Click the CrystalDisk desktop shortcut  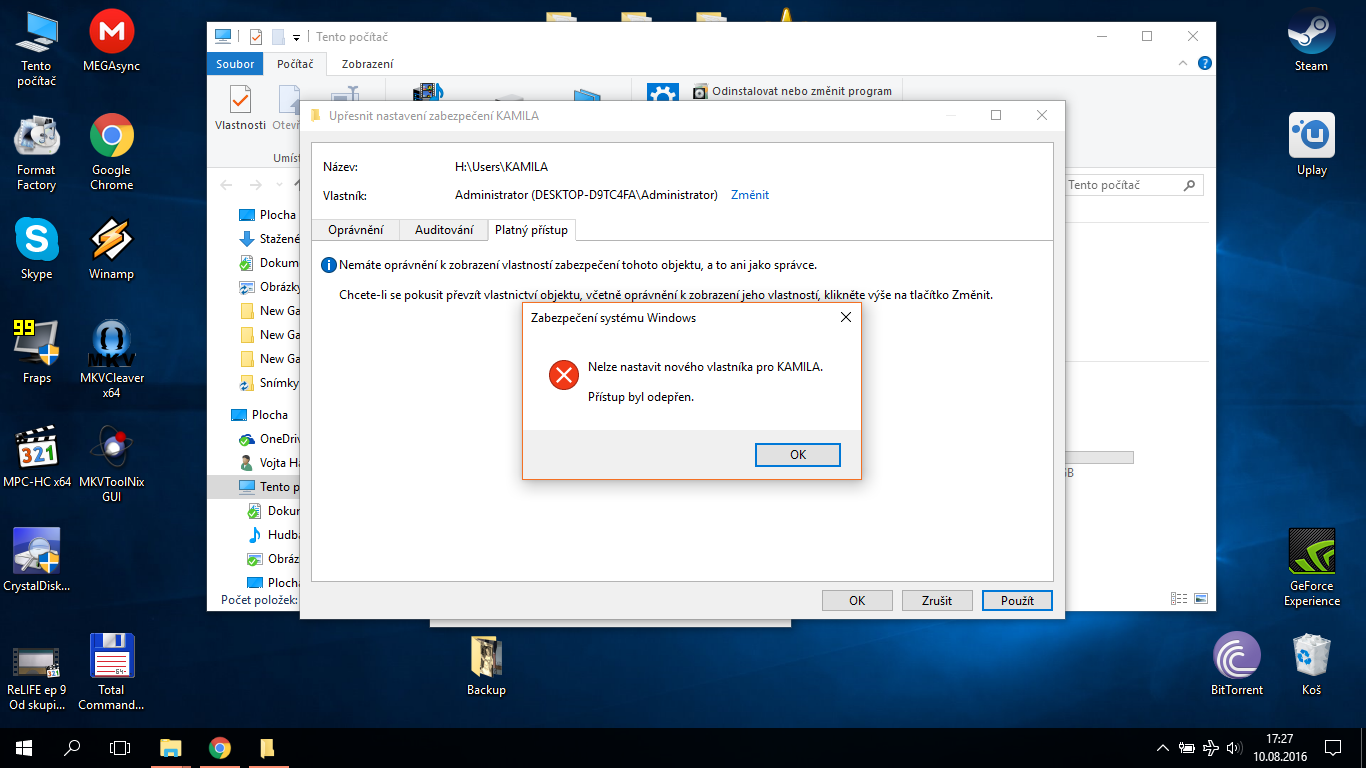coord(36,560)
